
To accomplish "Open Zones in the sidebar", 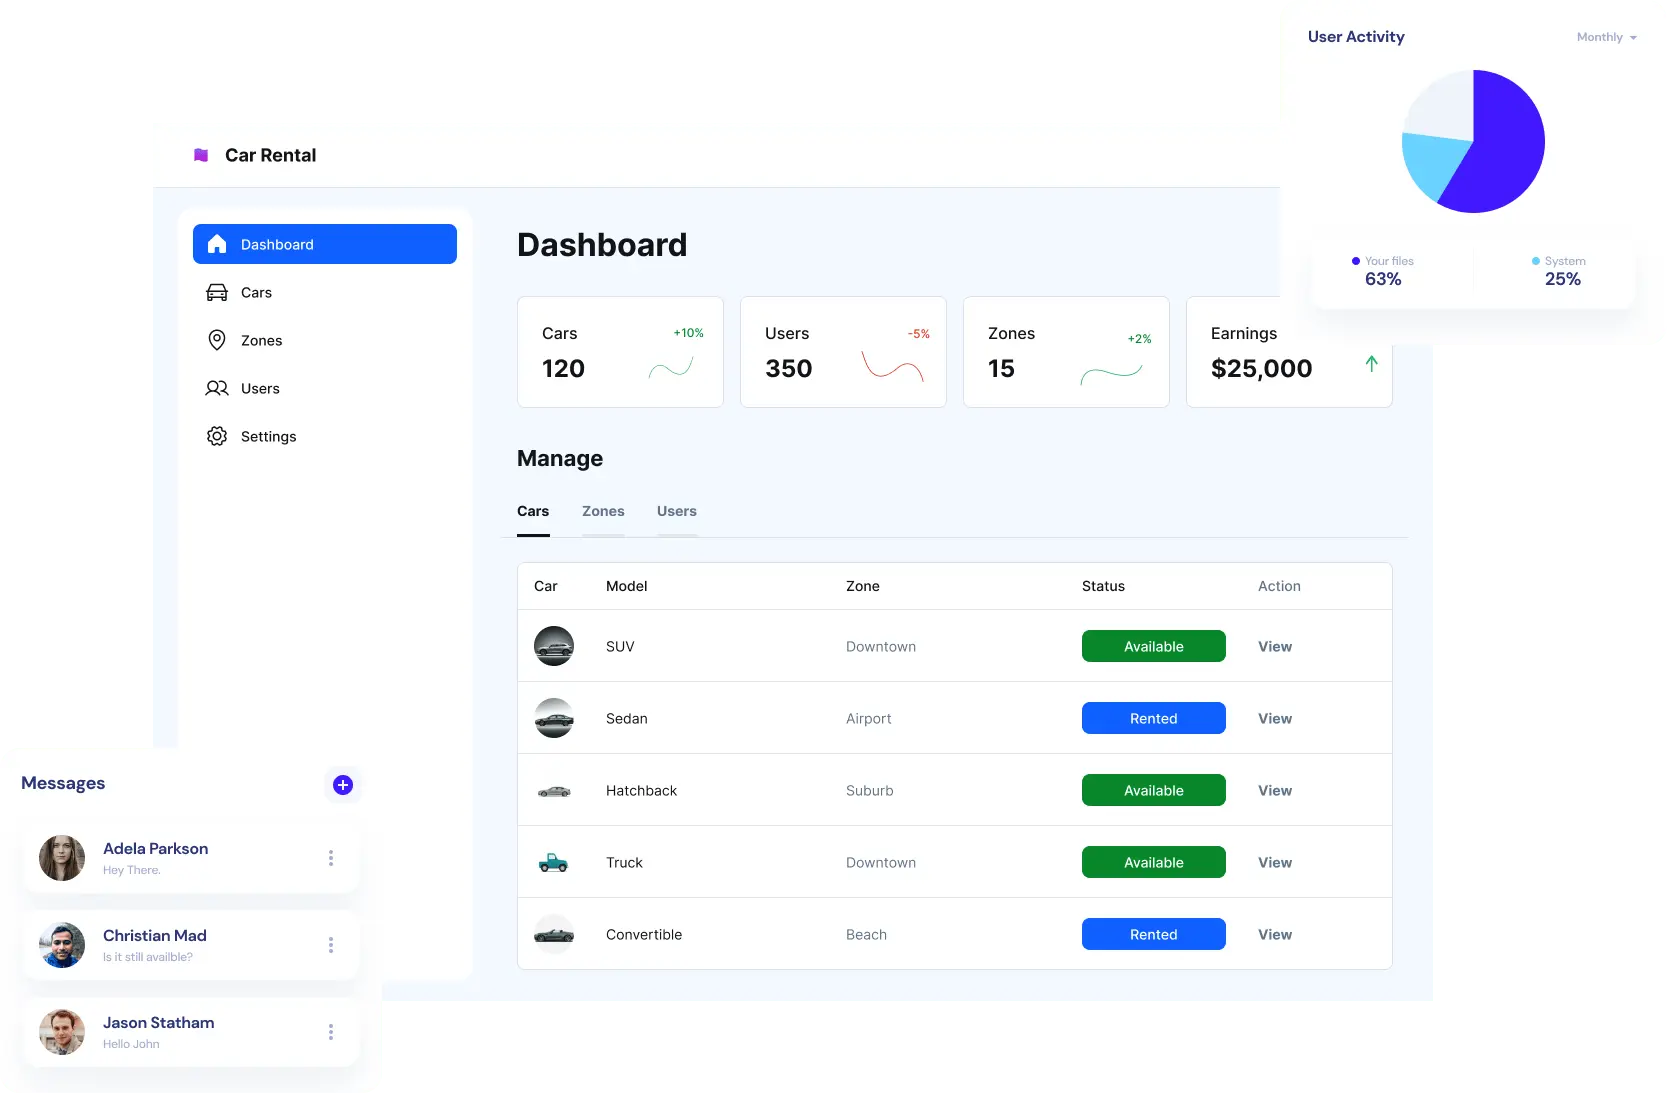I will [x=325, y=340].
